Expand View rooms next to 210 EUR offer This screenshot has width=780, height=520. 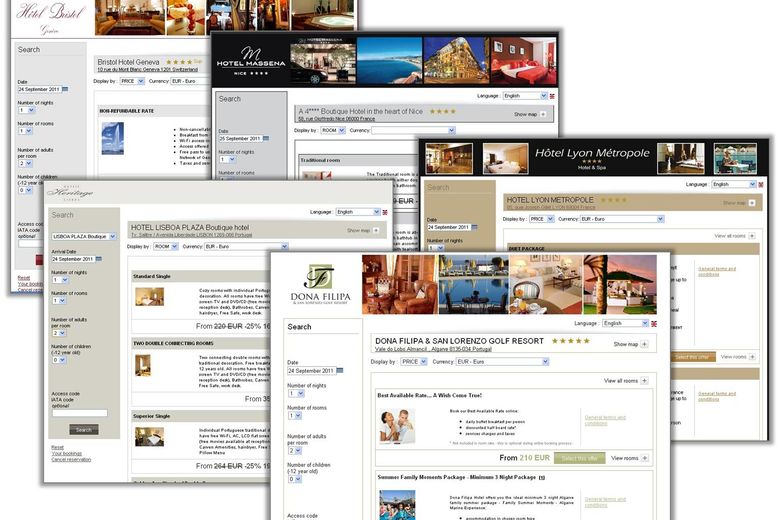(x=645, y=458)
